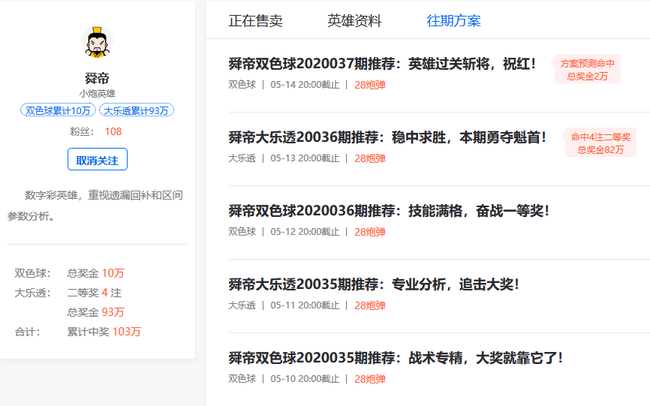Click the 05-13 20:00截止 deadline text
Screen dimensions: 650x406
click(x=305, y=158)
